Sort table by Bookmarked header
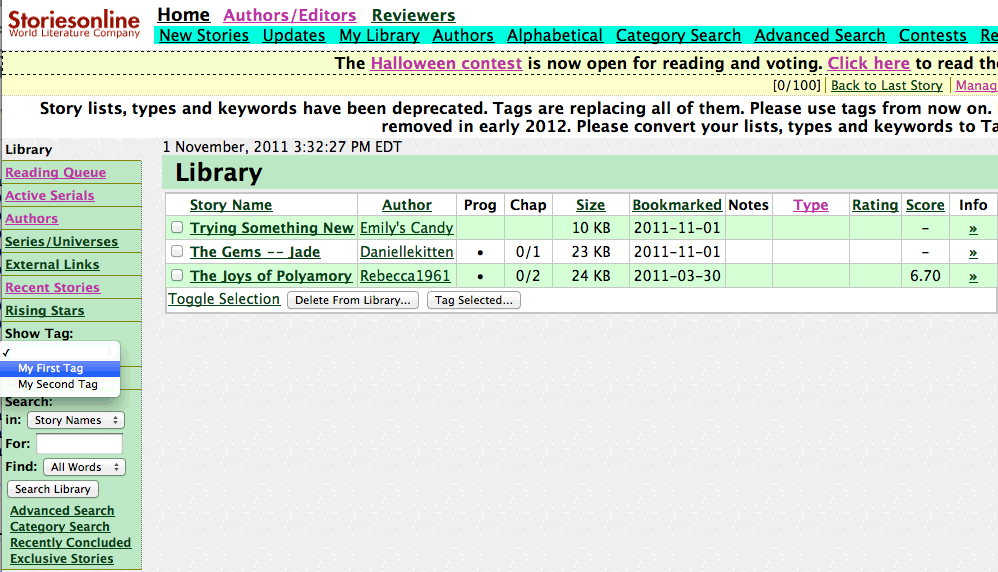The width and height of the screenshot is (998, 572). coord(677,205)
